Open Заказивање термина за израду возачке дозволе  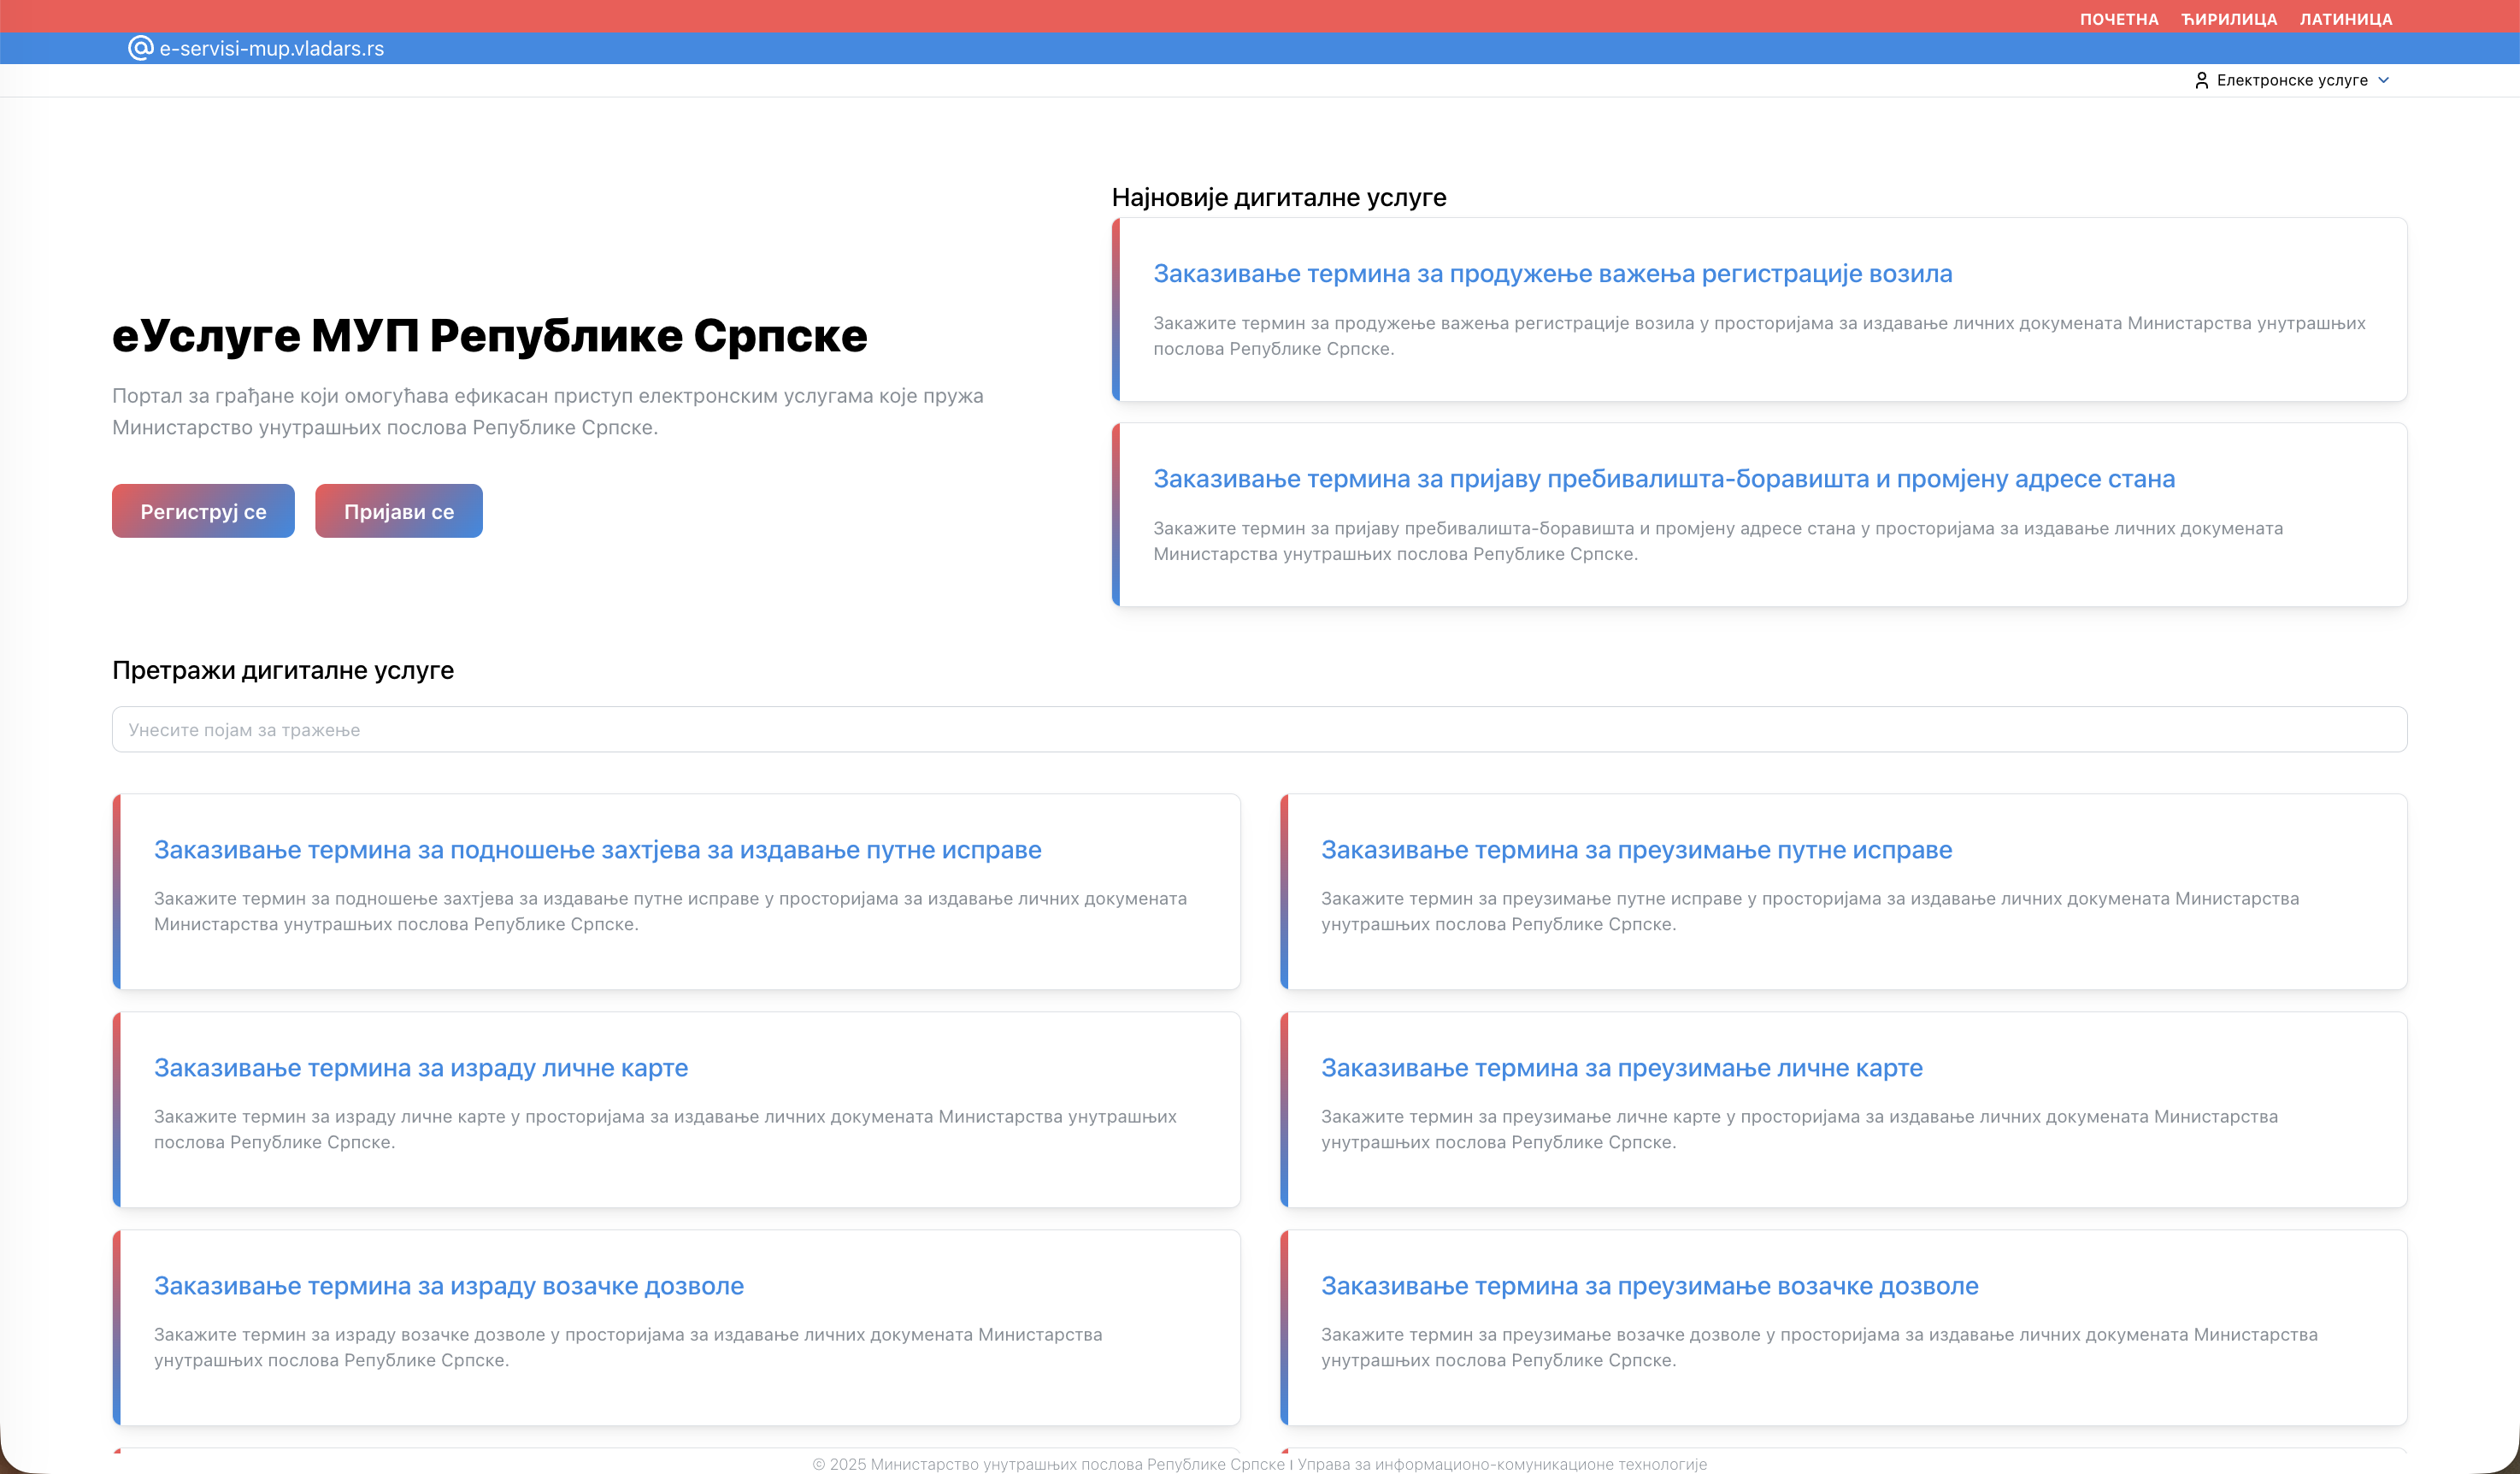click(x=449, y=1285)
